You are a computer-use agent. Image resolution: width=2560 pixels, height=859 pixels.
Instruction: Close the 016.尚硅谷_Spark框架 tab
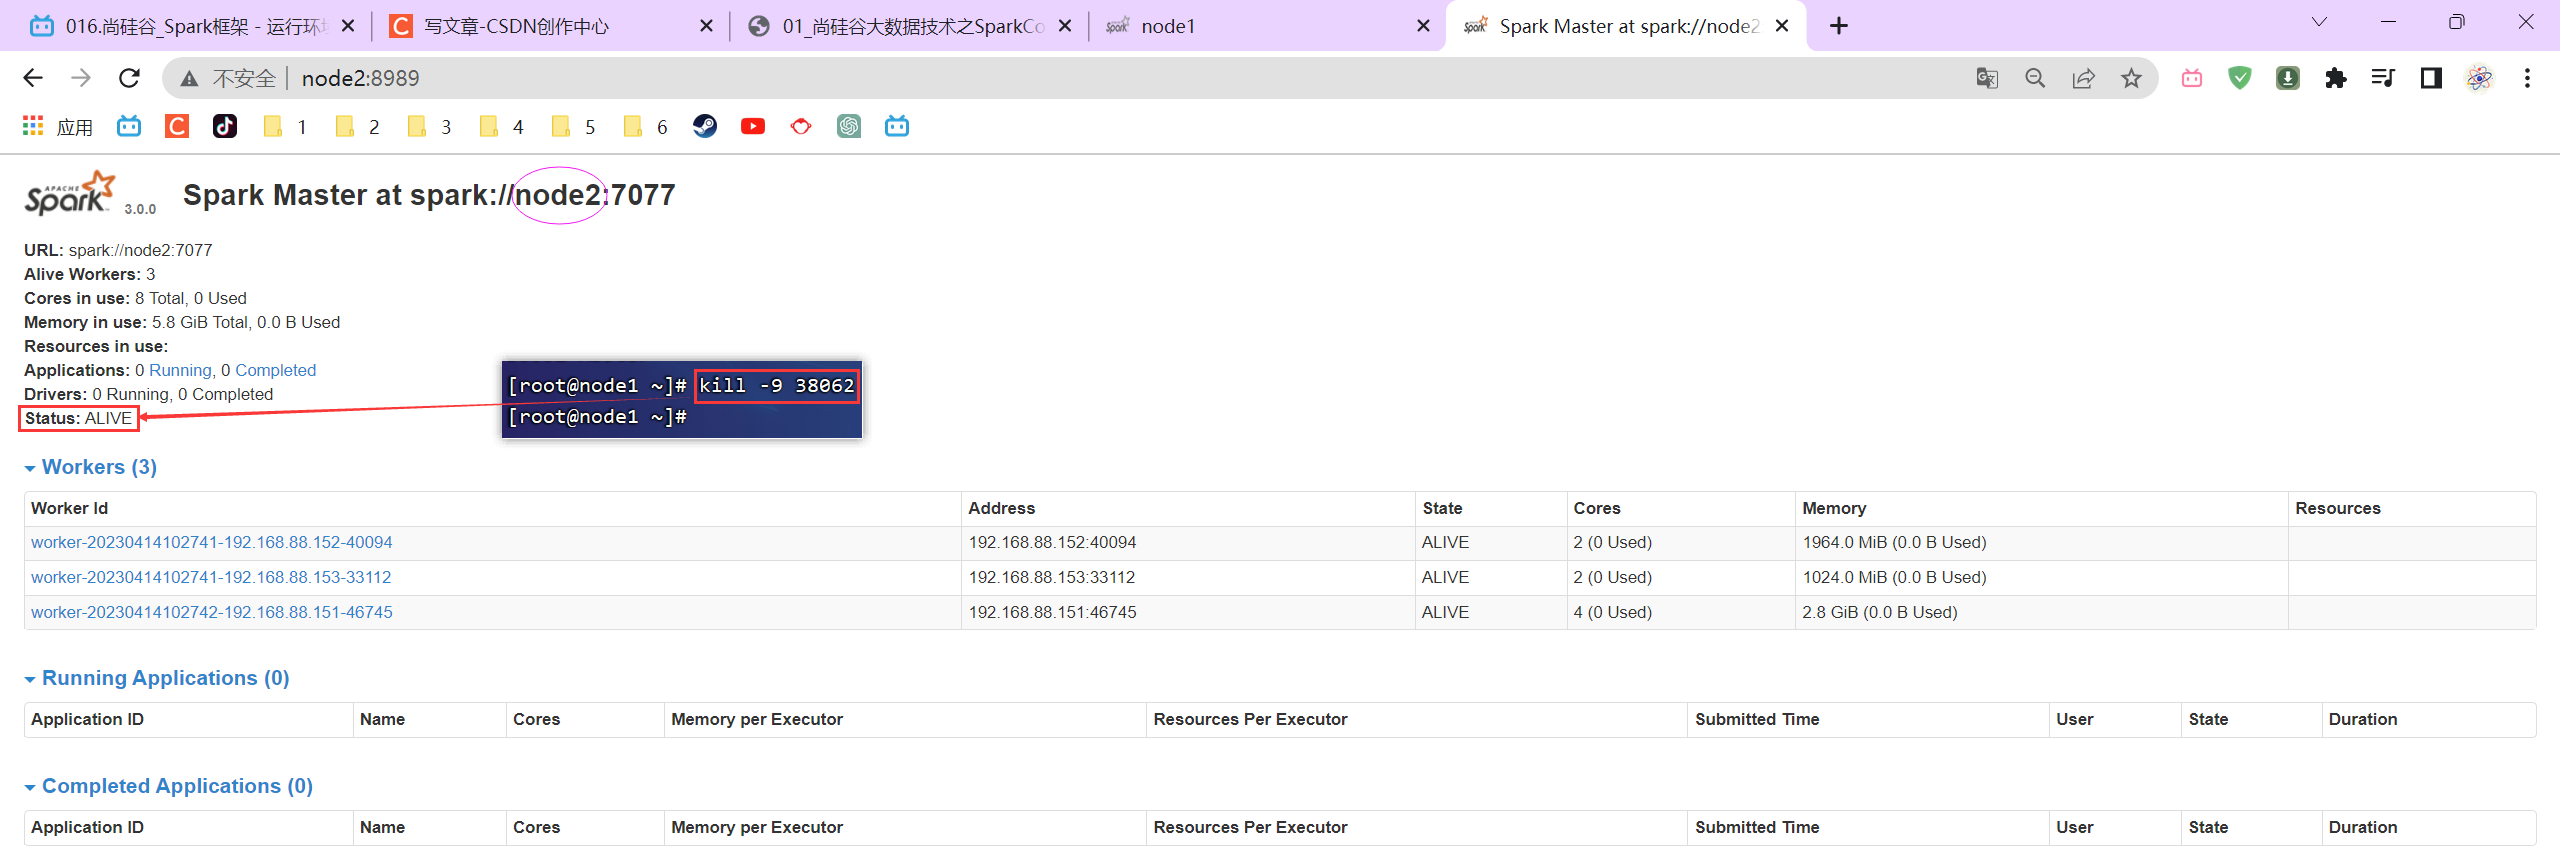[x=348, y=26]
